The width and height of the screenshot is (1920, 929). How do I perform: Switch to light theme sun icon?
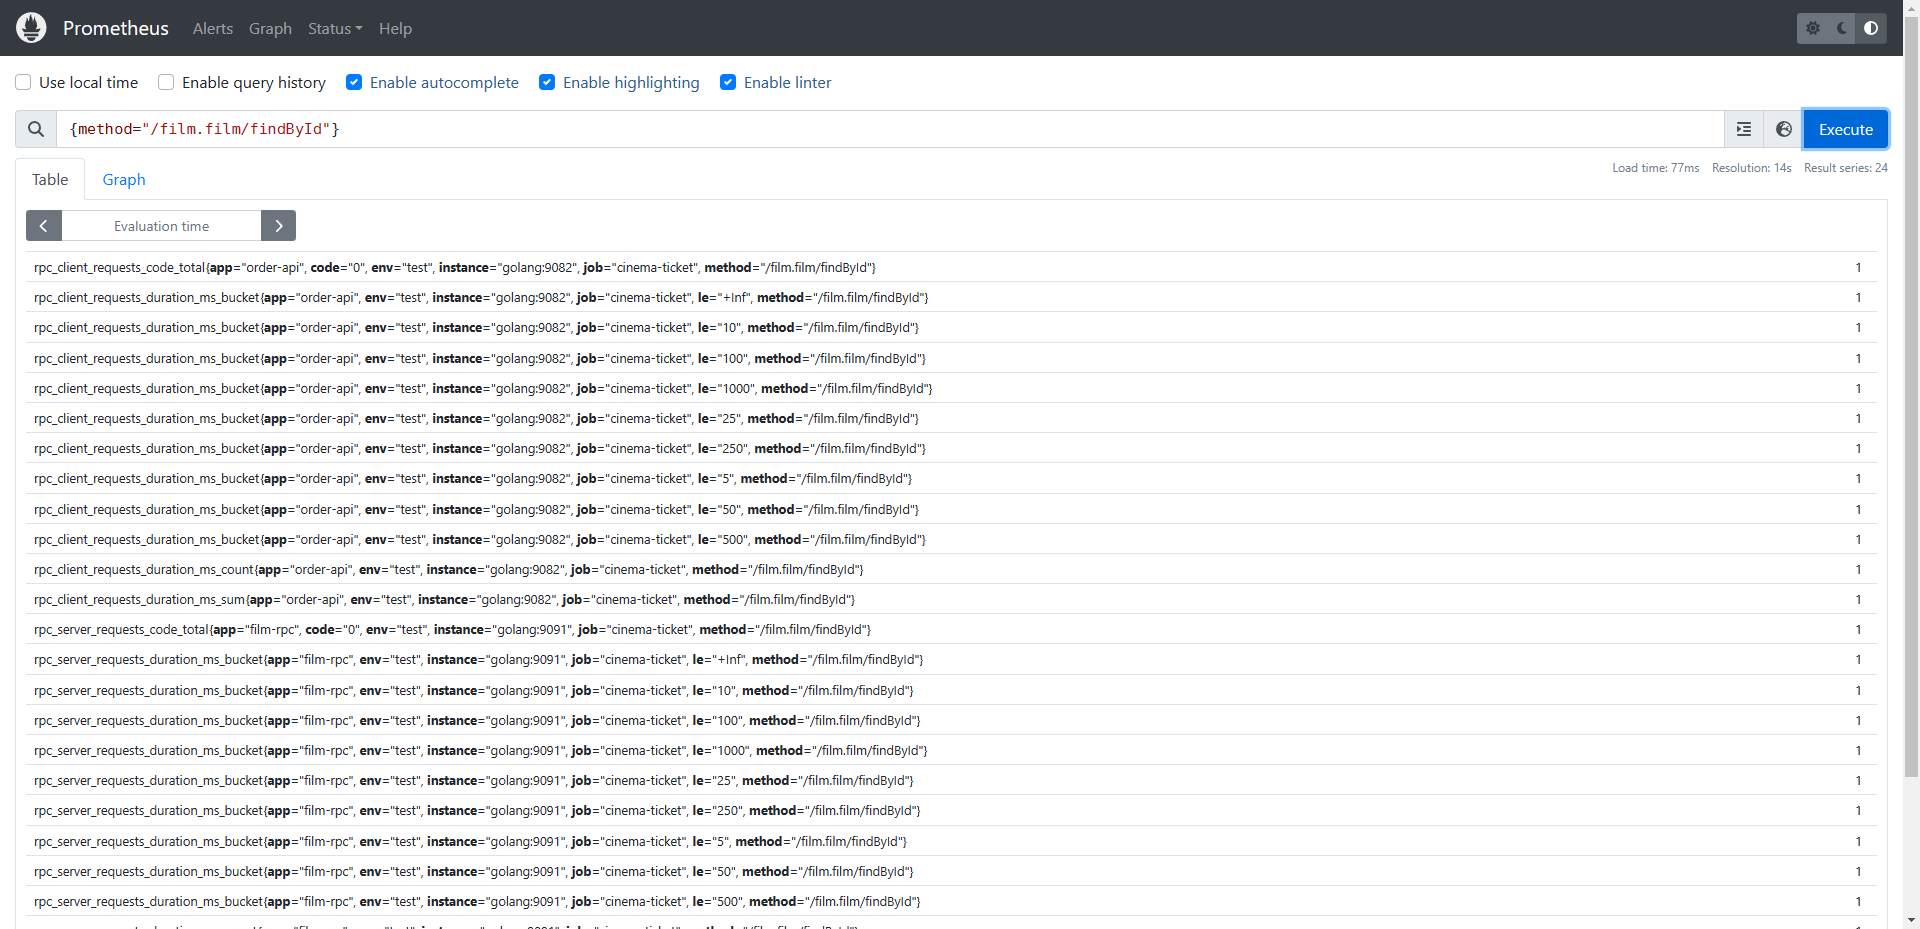click(x=1813, y=28)
